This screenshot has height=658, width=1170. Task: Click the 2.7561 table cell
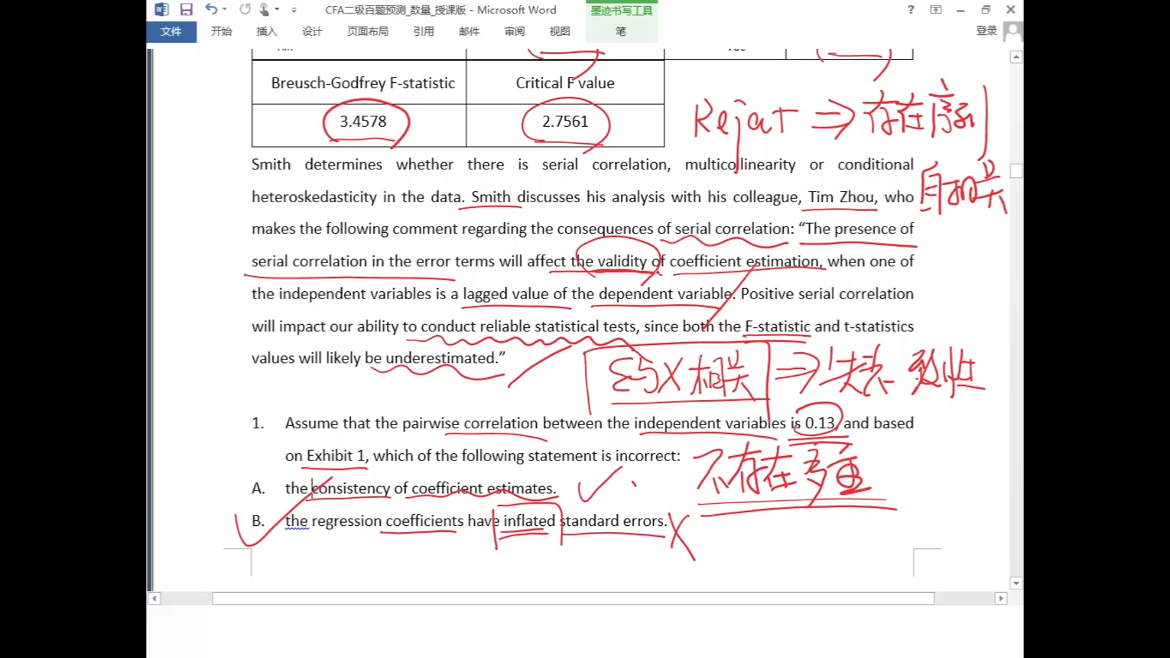(565, 125)
